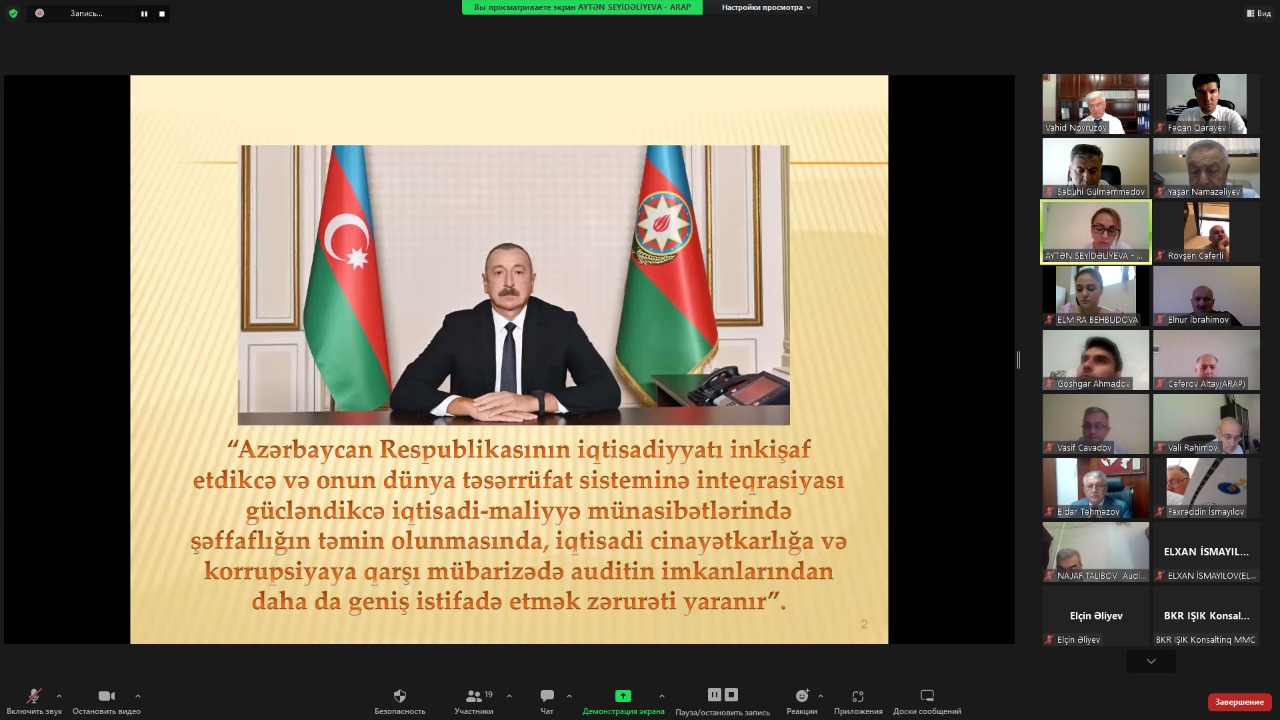Viewport: 1280px width, 720px height.
Task: Select Vahid Novruzov's video thumbnail
Action: click(x=1095, y=103)
